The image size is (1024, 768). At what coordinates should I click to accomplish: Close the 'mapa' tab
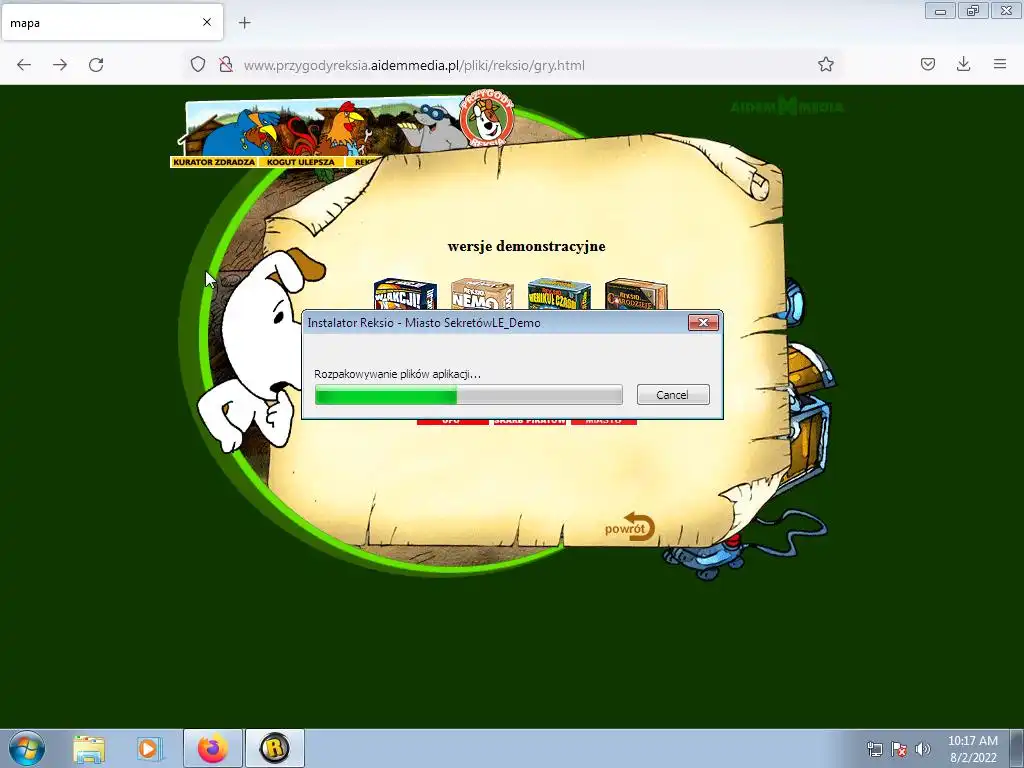pos(207,22)
